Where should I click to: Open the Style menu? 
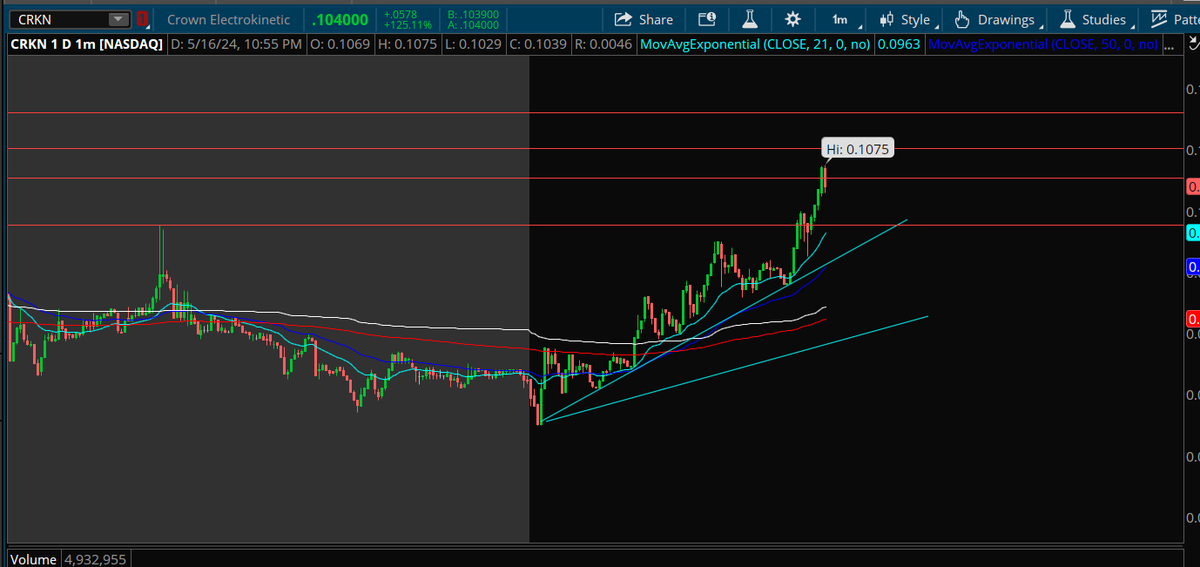point(907,19)
